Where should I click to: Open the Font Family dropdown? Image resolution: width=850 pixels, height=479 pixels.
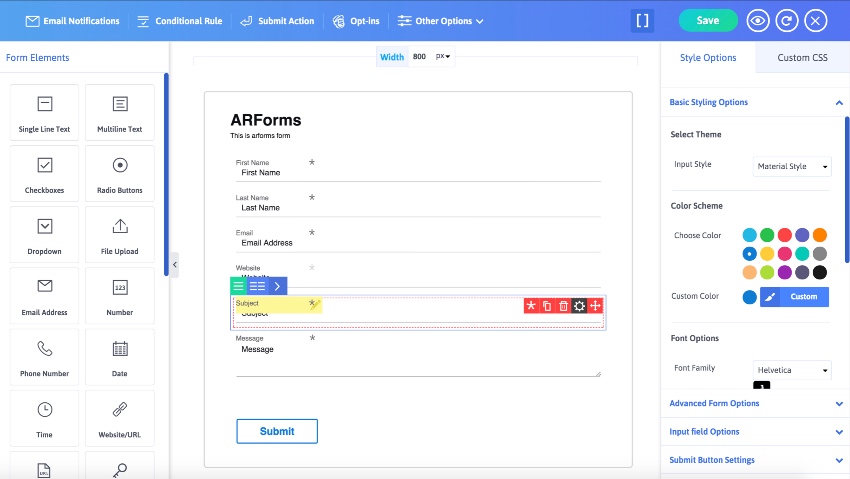pyautogui.click(x=792, y=370)
